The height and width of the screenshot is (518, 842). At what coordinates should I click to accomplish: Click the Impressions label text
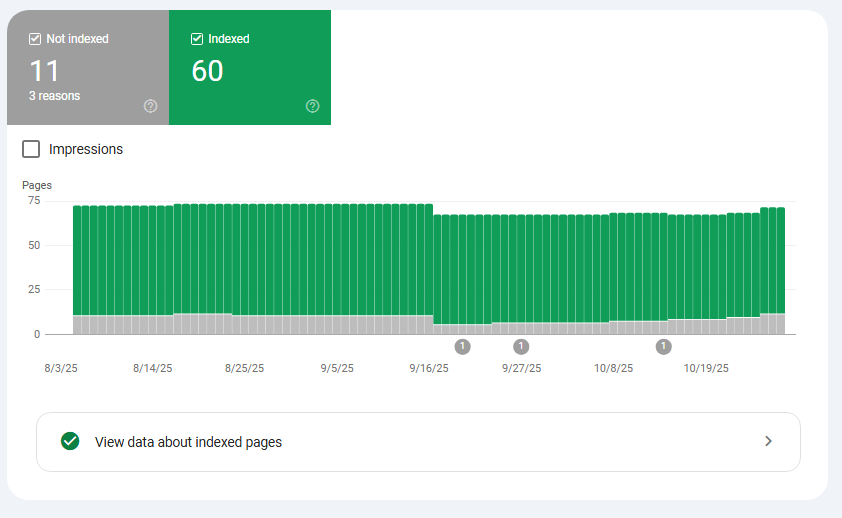point(86,149)
